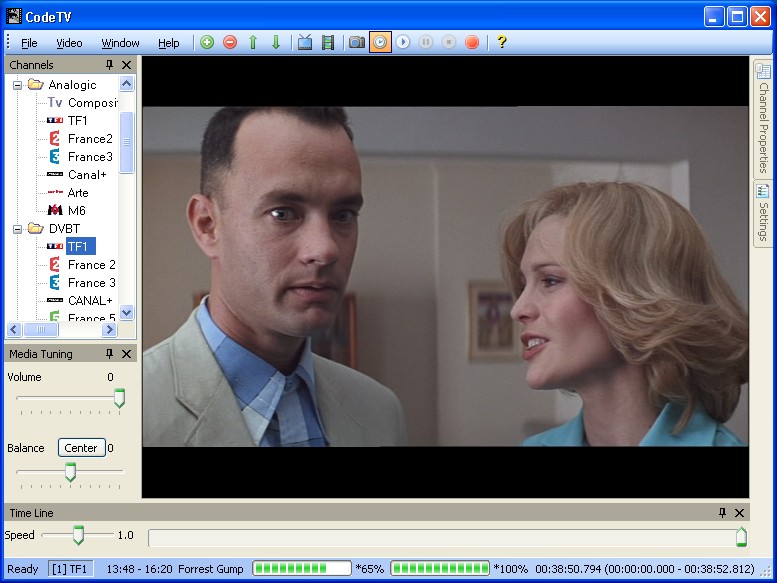The width and height of the screenshot is (777, 583).
Task: Click the pause button in toolbar
Action: click(x=426, y=43)
